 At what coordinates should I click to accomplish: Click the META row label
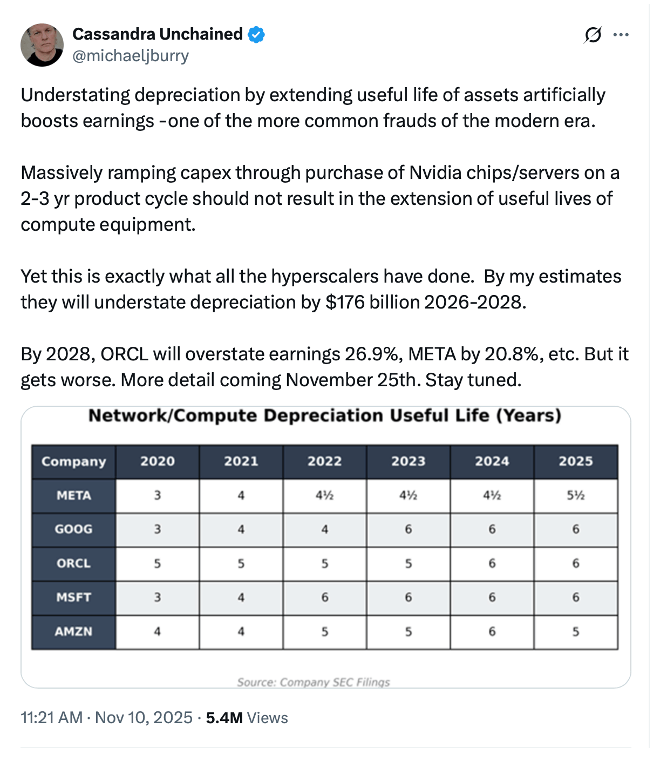point(74,495)
